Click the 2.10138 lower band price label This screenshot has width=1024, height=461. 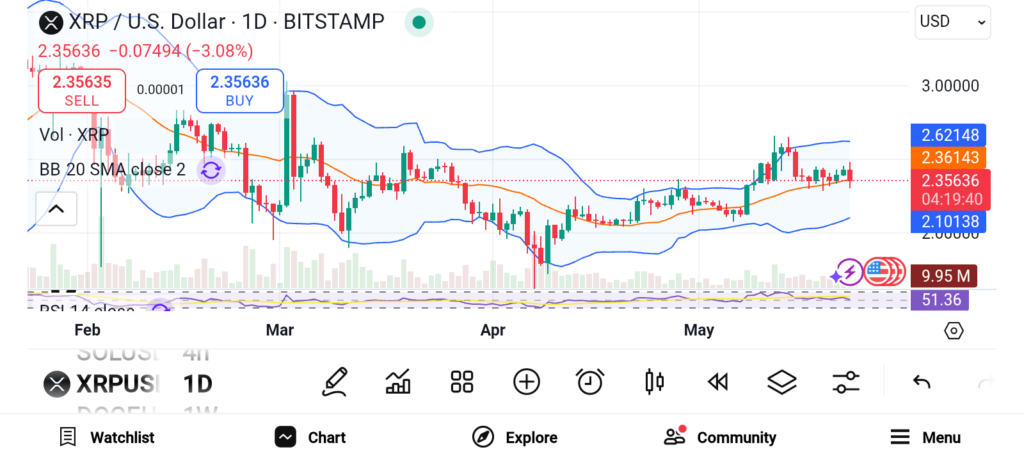(x=948, y=222)
